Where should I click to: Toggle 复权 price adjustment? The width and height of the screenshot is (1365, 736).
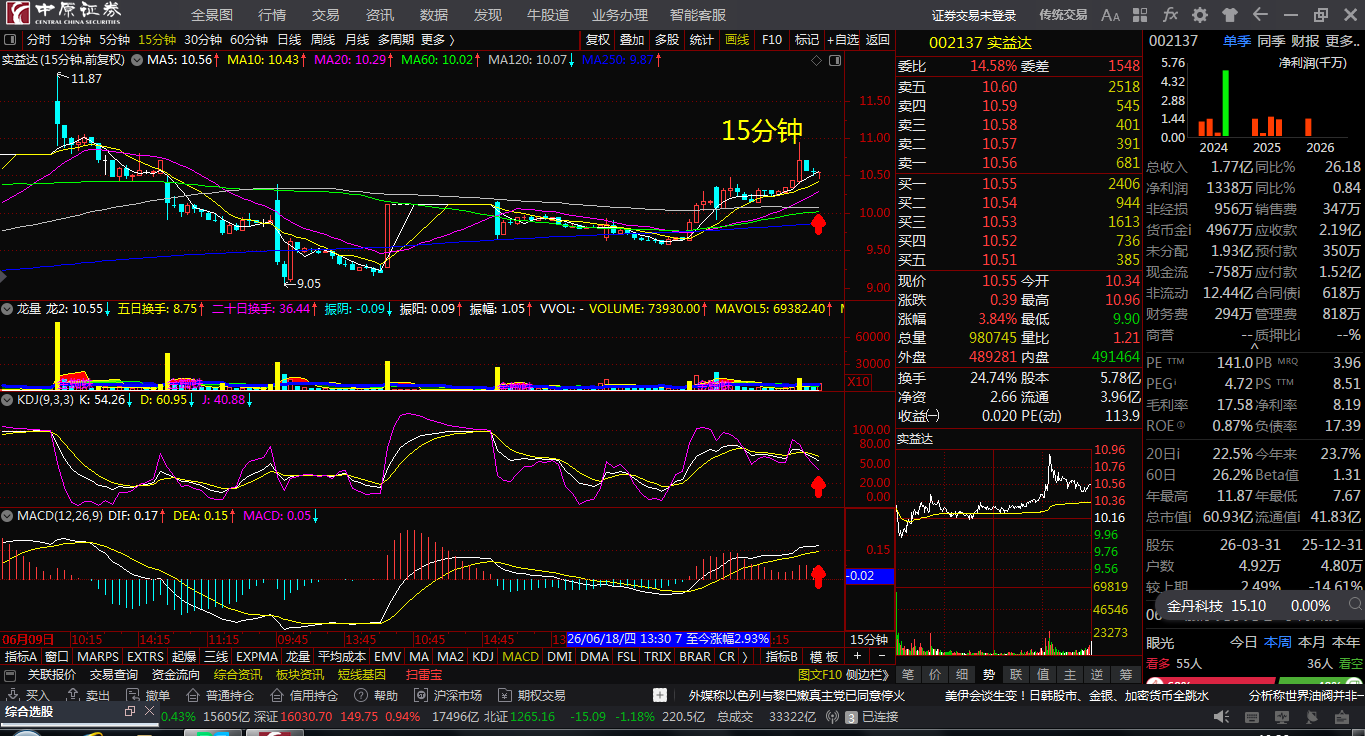tap(598, 40)
